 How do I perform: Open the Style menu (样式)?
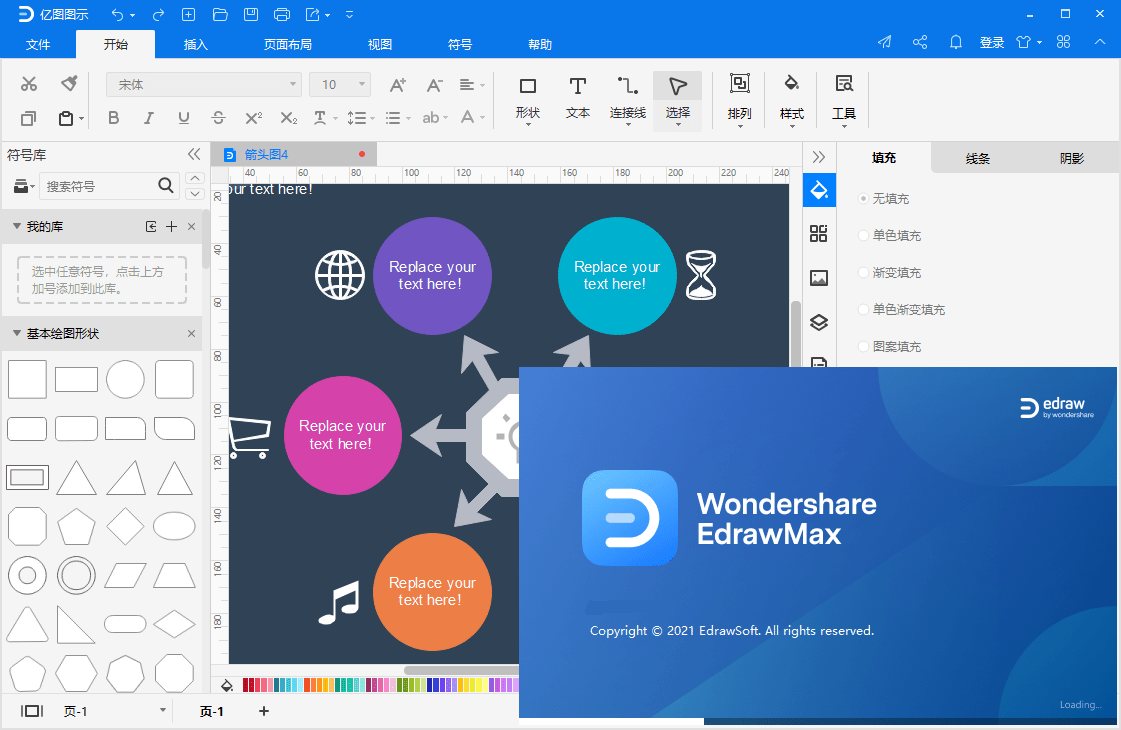[791, 99]
